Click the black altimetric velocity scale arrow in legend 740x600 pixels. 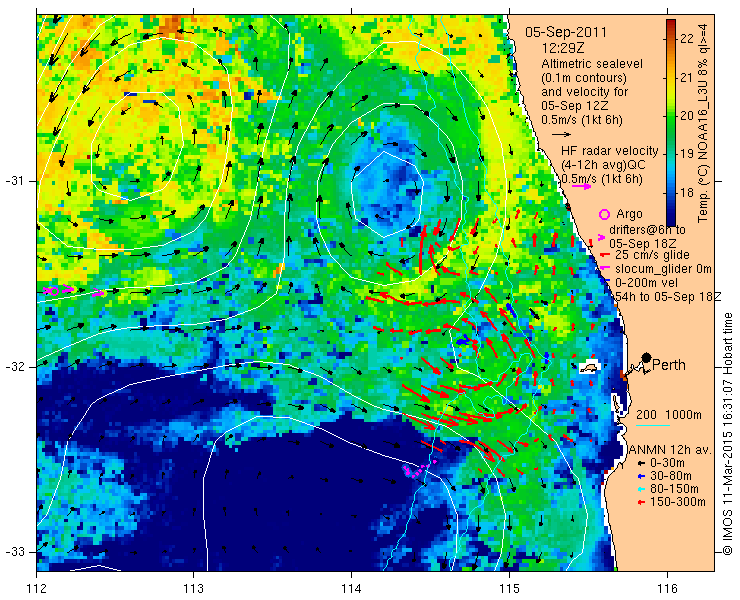562,135
